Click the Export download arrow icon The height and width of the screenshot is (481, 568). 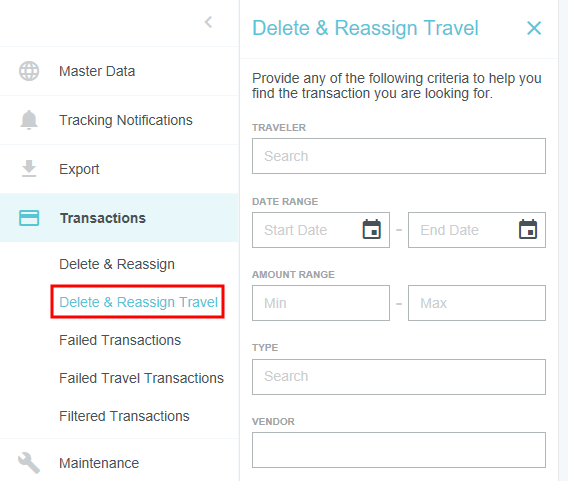[29, 168]
